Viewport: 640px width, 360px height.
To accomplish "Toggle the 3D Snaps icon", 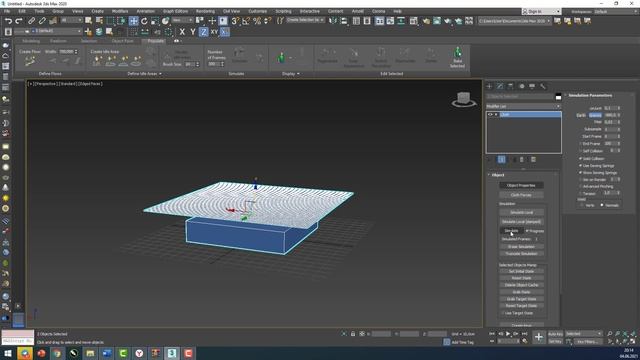I will tap(235, 21).
